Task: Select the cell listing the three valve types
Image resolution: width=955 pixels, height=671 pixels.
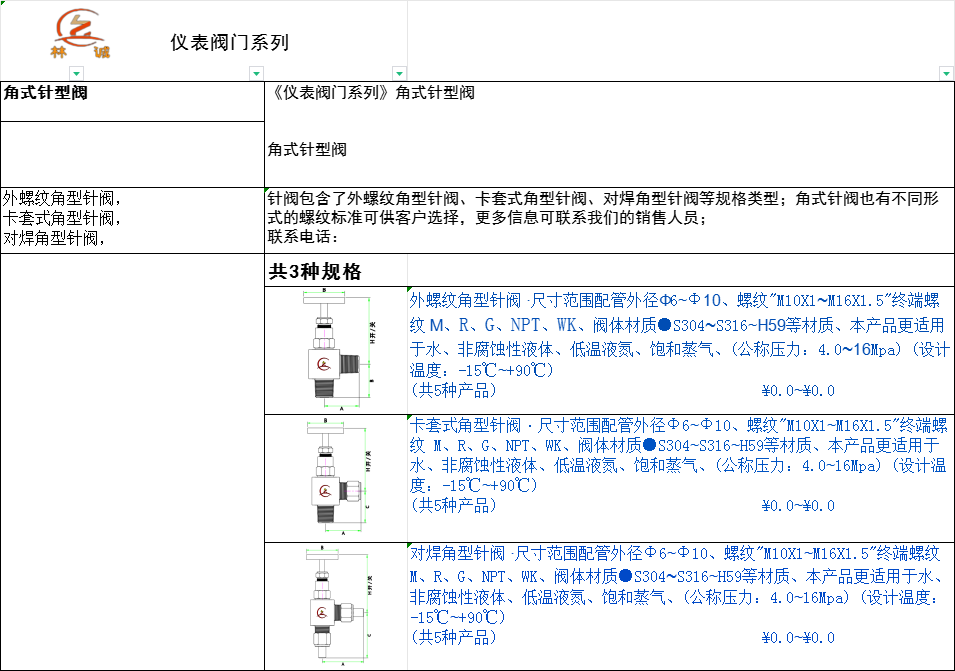Action: [x=132, y=218]
